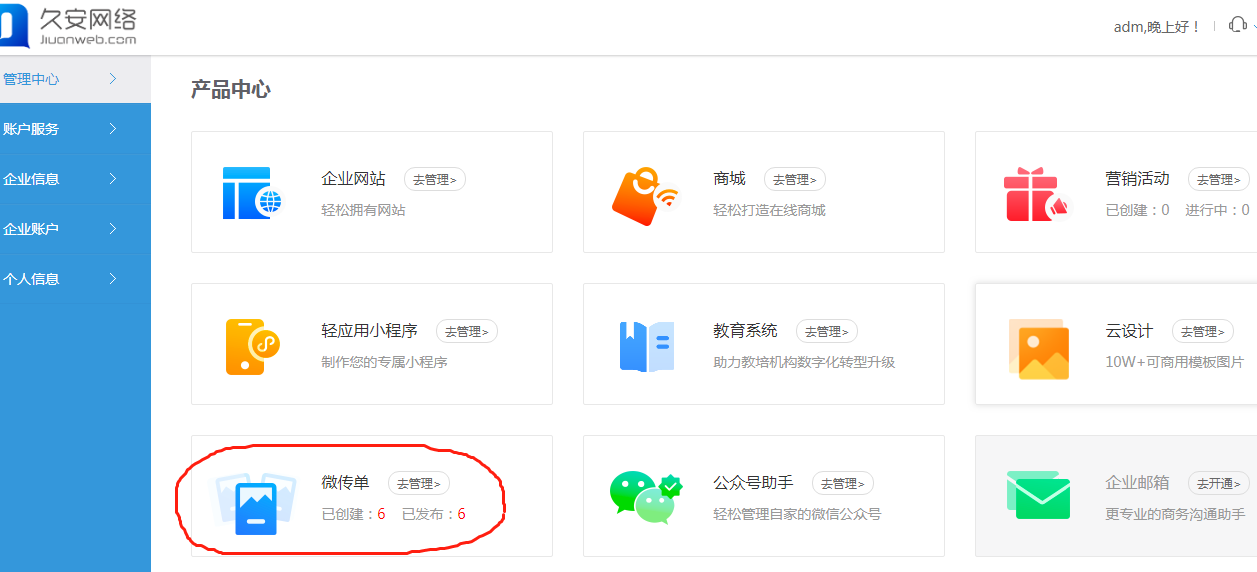The image size is (1257, 572).
Task: Click 更专业的商务沟通助手 description text
Action: (x=1175, y=514)
